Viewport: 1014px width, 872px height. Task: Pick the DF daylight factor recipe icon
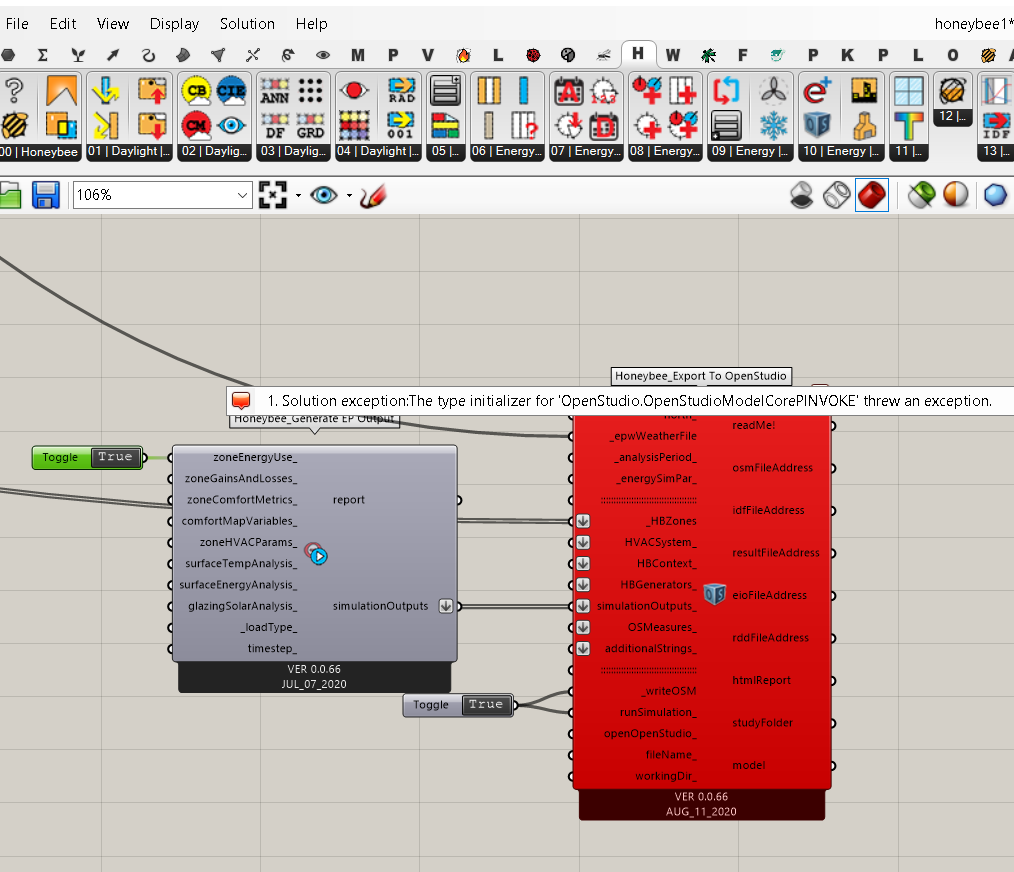tap(275, 125)
